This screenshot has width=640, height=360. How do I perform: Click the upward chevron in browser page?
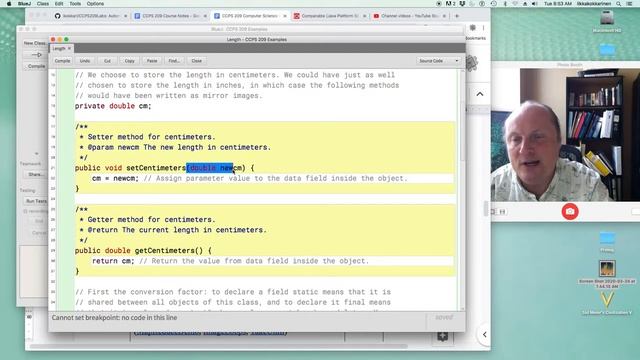480,94
